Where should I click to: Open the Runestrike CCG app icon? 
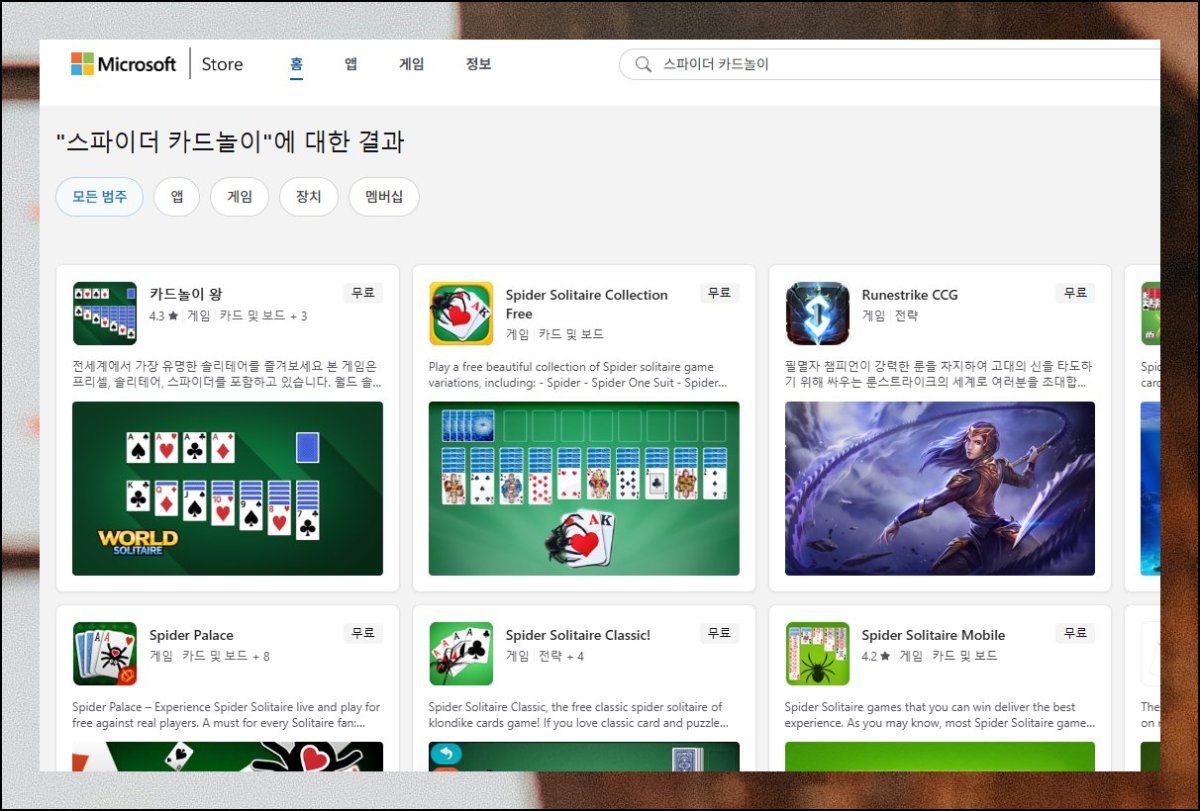point(817,313)
